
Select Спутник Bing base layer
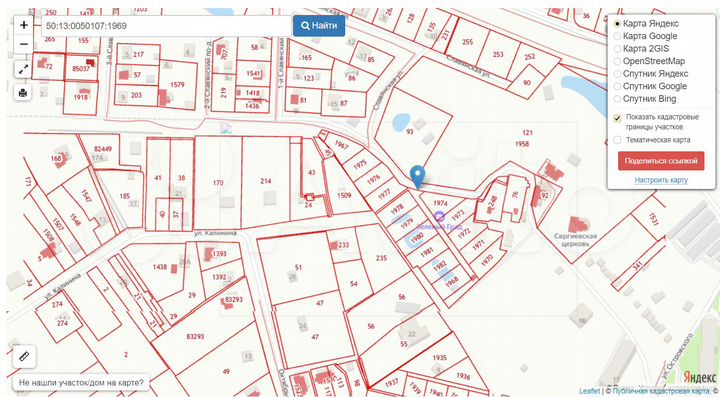(618, 99)
